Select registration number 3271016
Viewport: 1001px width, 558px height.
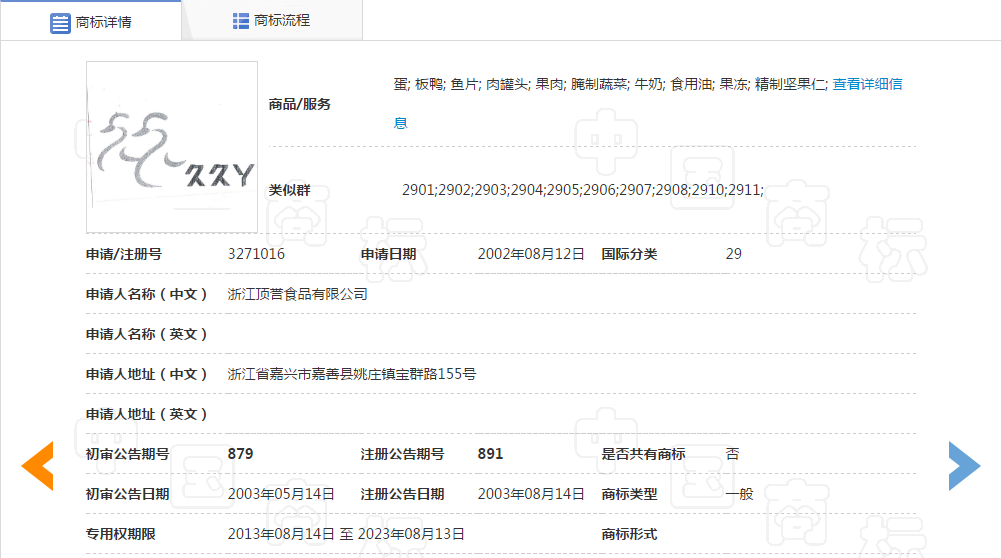pos(256,254)
